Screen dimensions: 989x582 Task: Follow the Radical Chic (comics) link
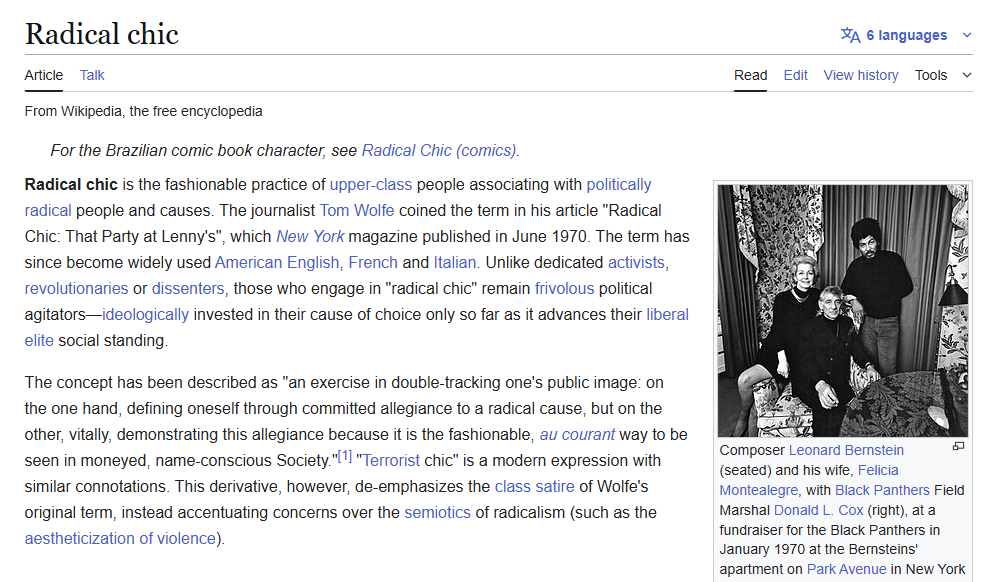tap(439, 150)
